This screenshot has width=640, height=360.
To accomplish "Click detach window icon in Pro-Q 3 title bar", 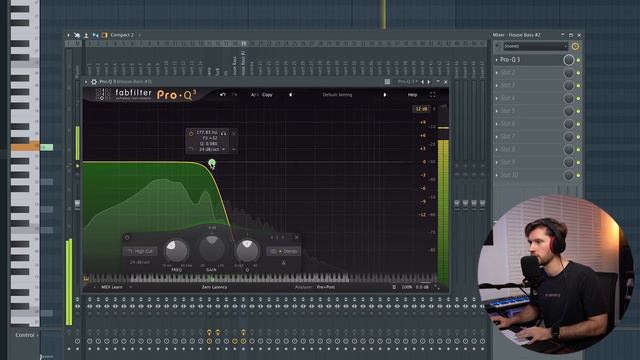I will click(387, 82).
